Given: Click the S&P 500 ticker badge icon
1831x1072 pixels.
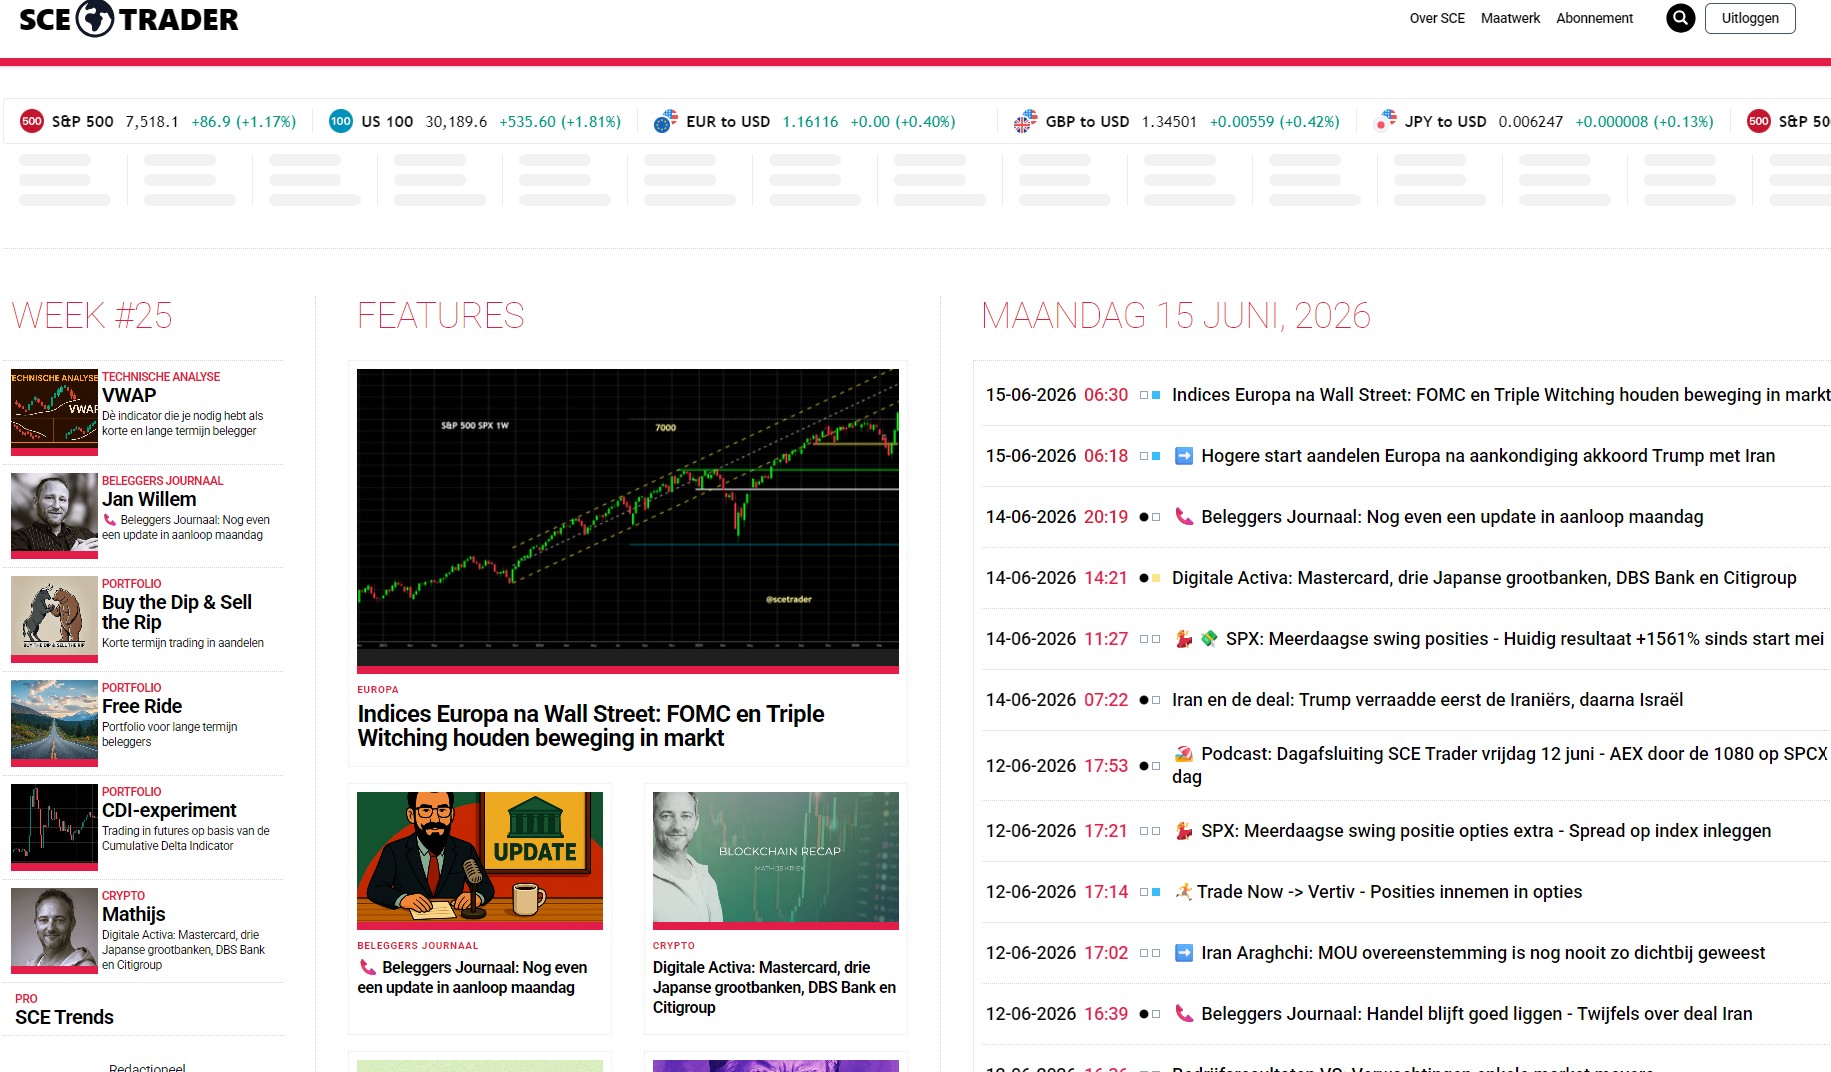Looking at the screenshot, I should pos(32,122).
